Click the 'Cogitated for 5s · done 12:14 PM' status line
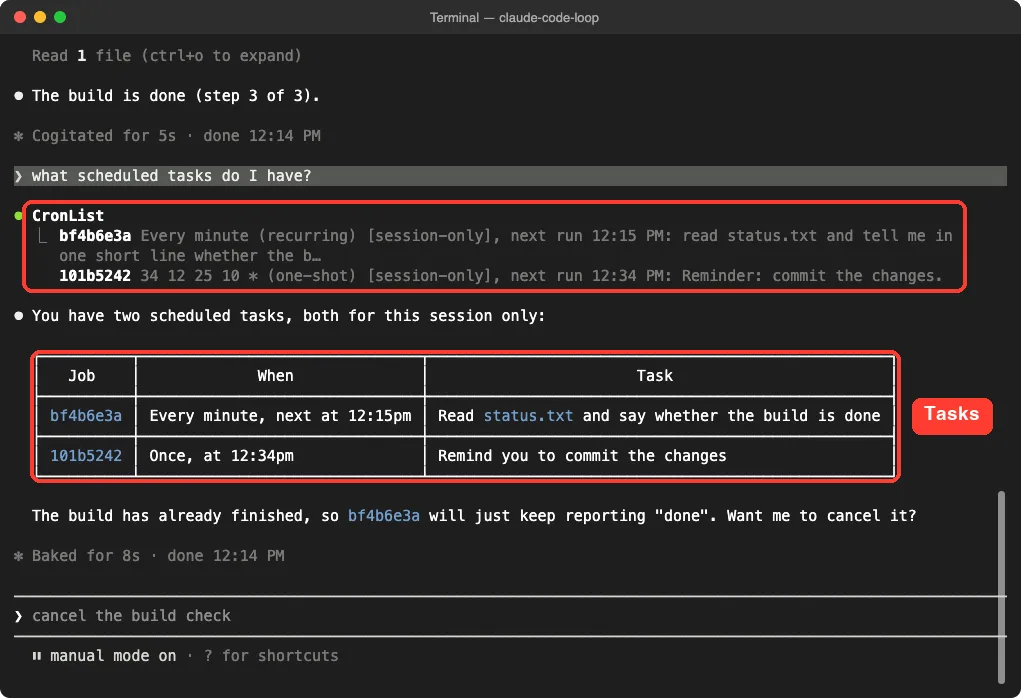Viewport: 1021px width, 698px height. coord(176,136)
